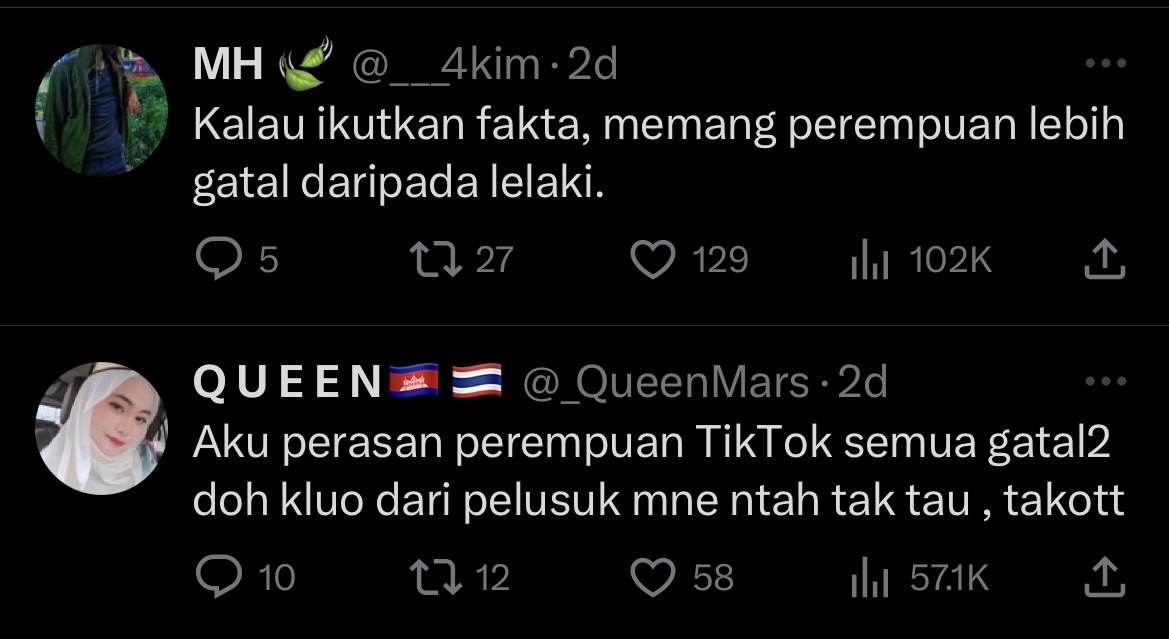Click the MH display name
This screenshot has height=639, width=1169.
[228, 66]
